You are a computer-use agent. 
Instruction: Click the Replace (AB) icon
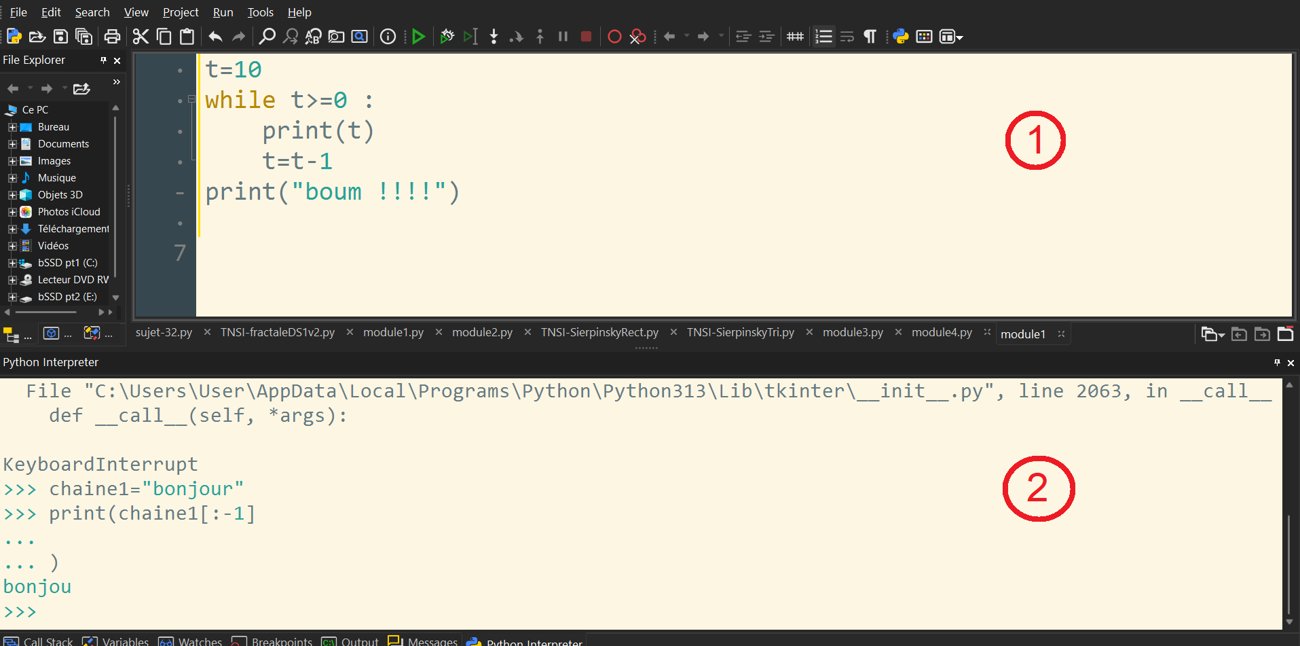(x=313, y=36)
